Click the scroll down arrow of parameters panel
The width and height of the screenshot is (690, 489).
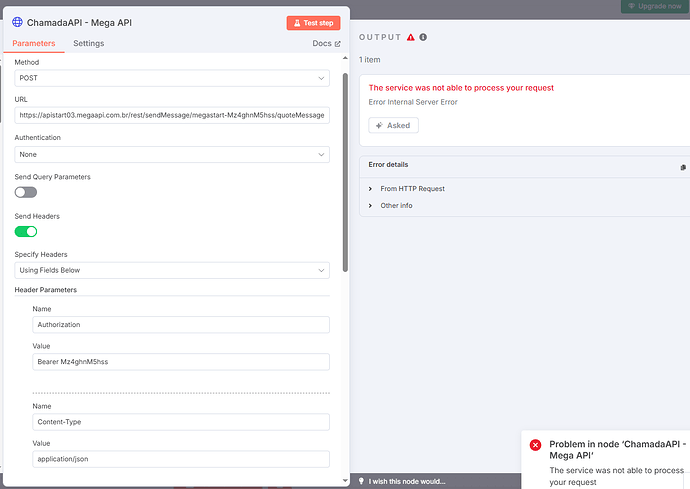(x=345, y=481)
